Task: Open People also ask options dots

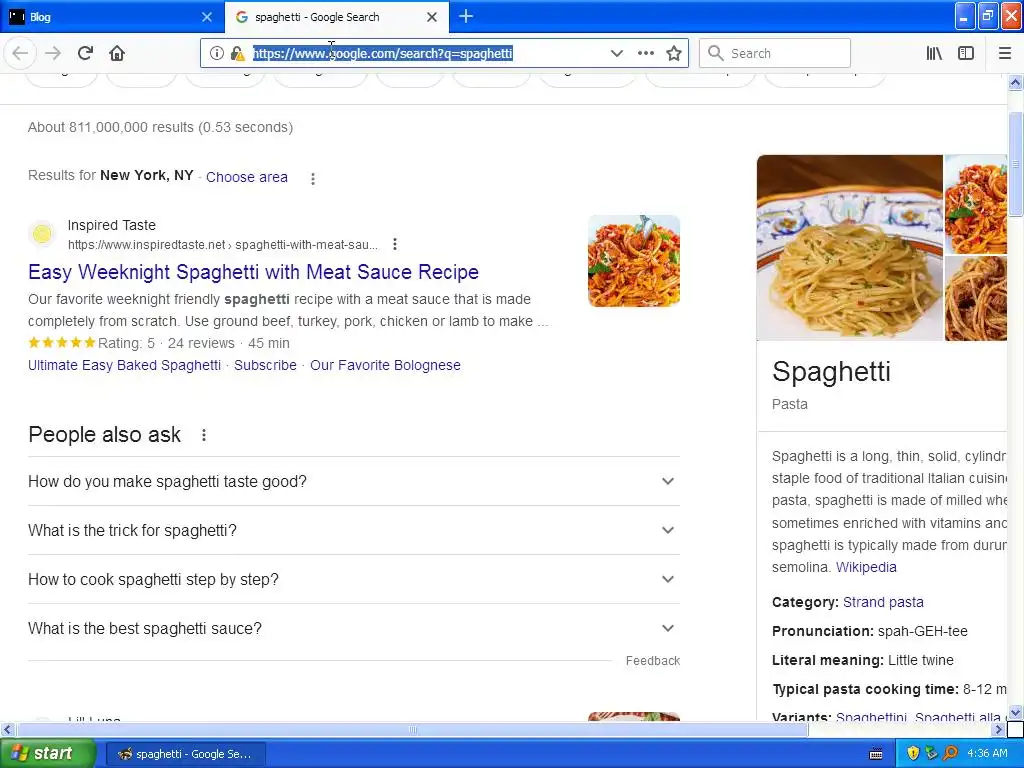Action: click(x=204, y=435)
